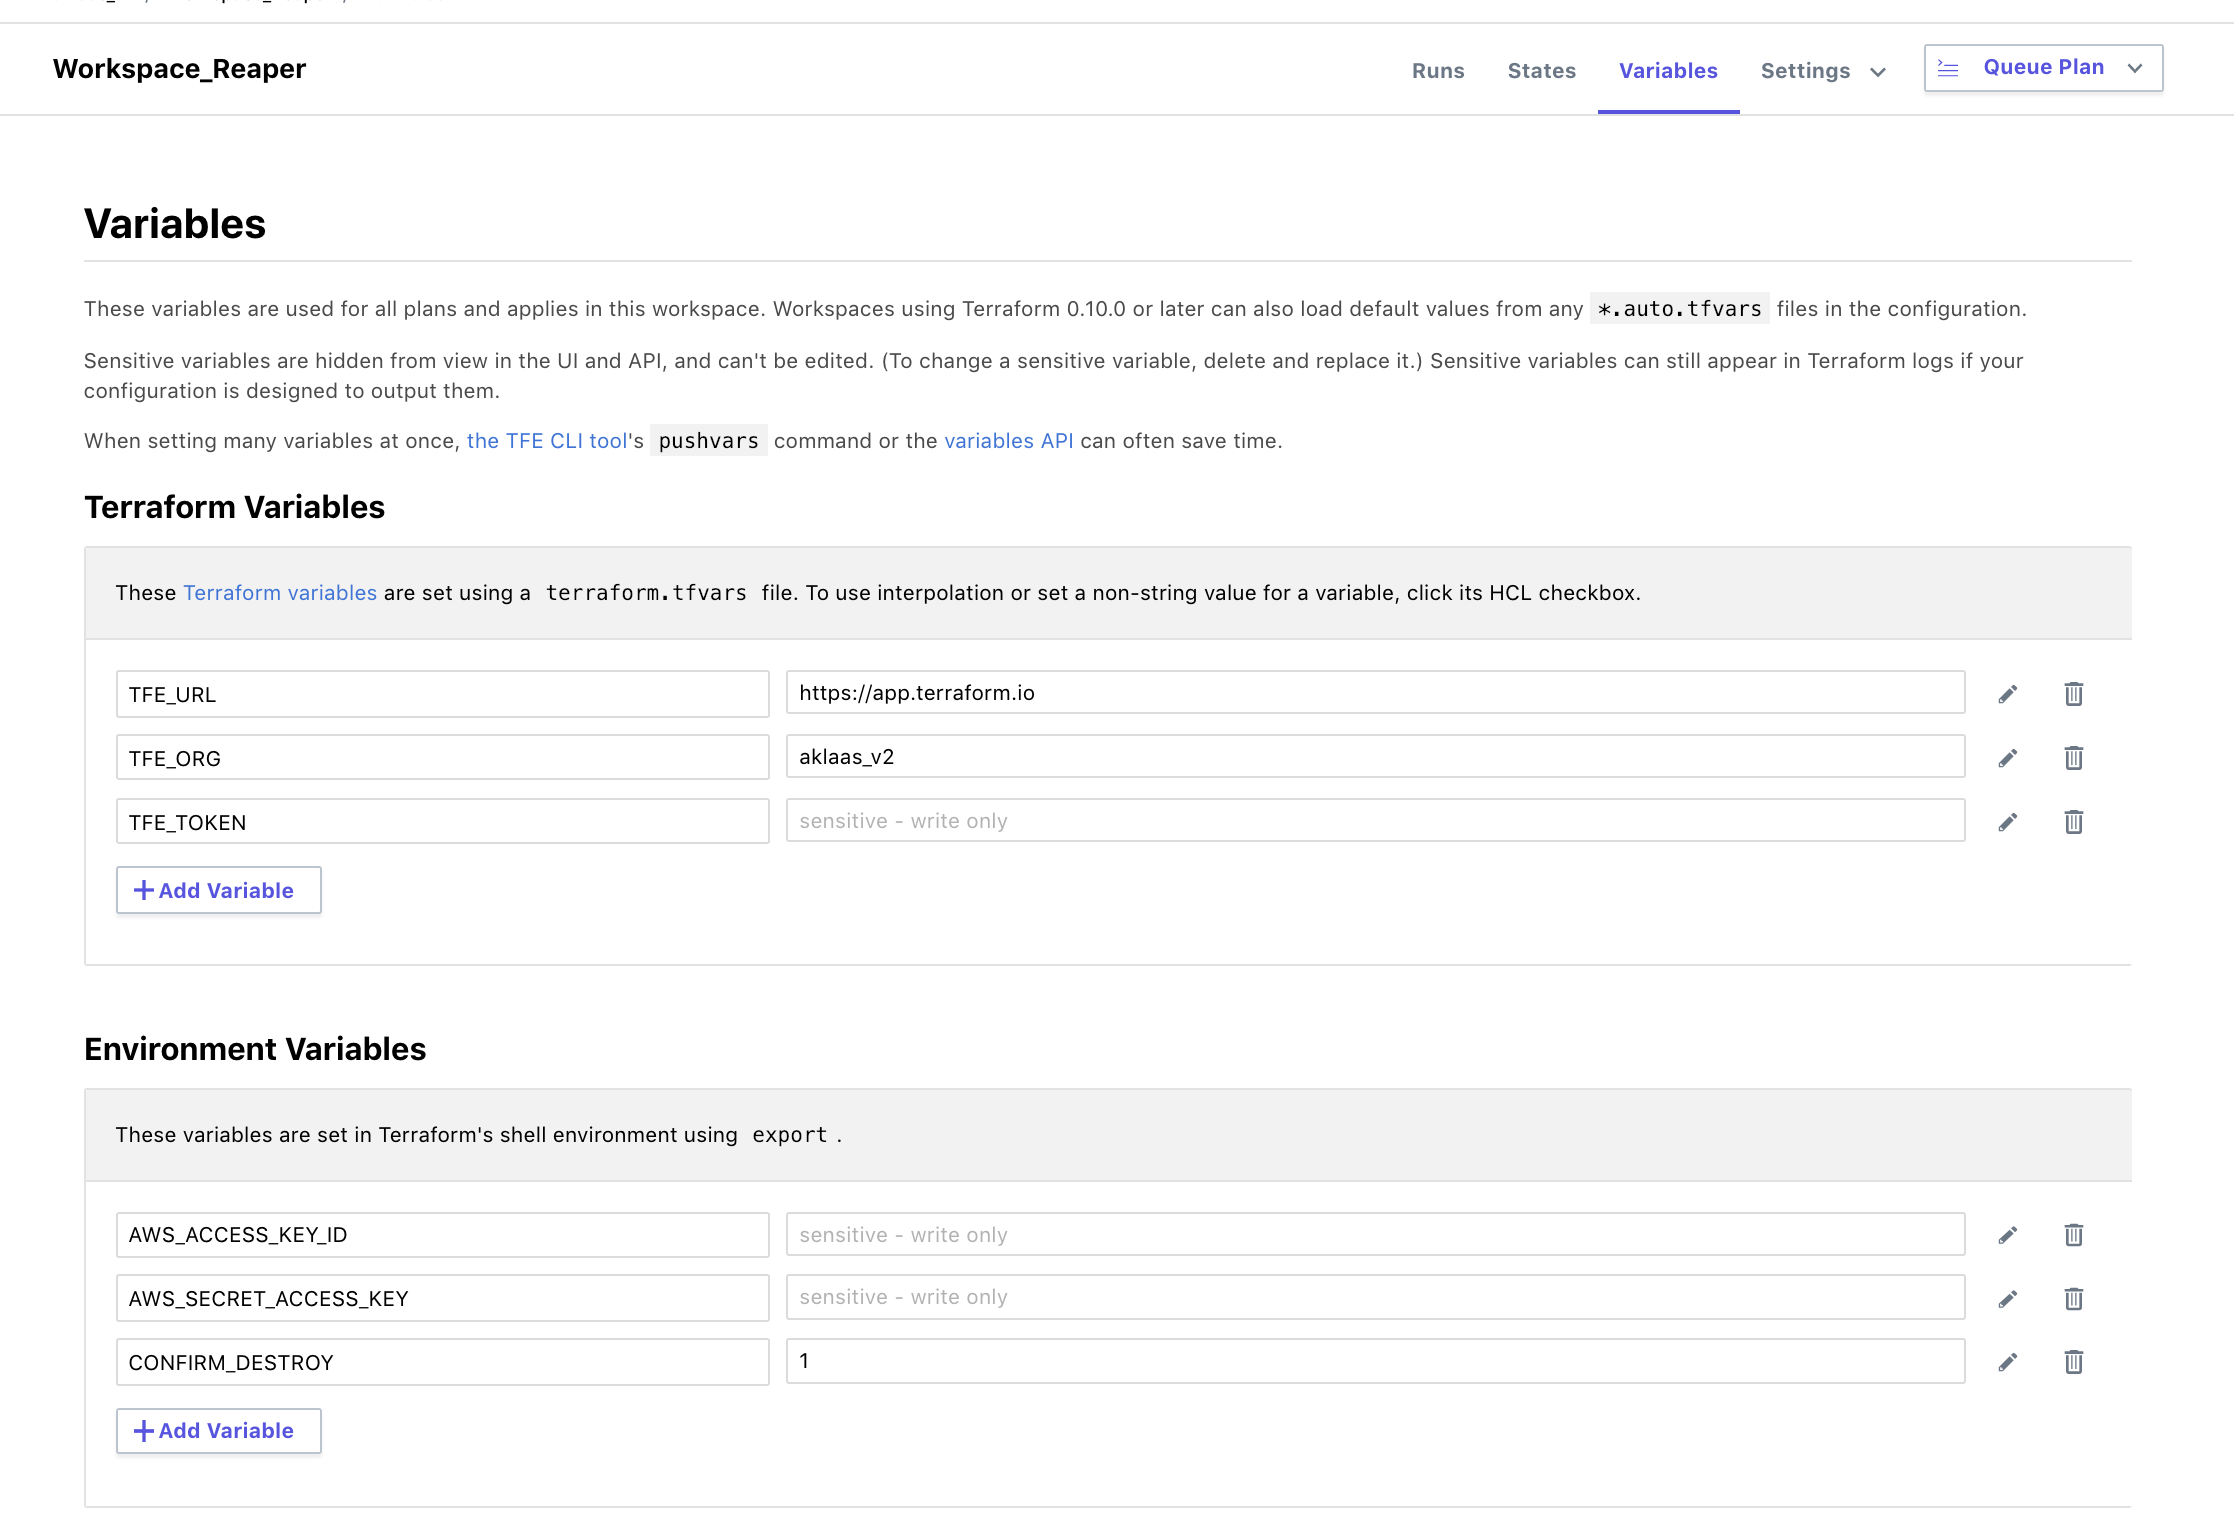The height and width of the screenshot is (1532, 2234).
Task: Delete the AWS_SECRET_ACCESS_KEY variable
Action: 2073,1299
